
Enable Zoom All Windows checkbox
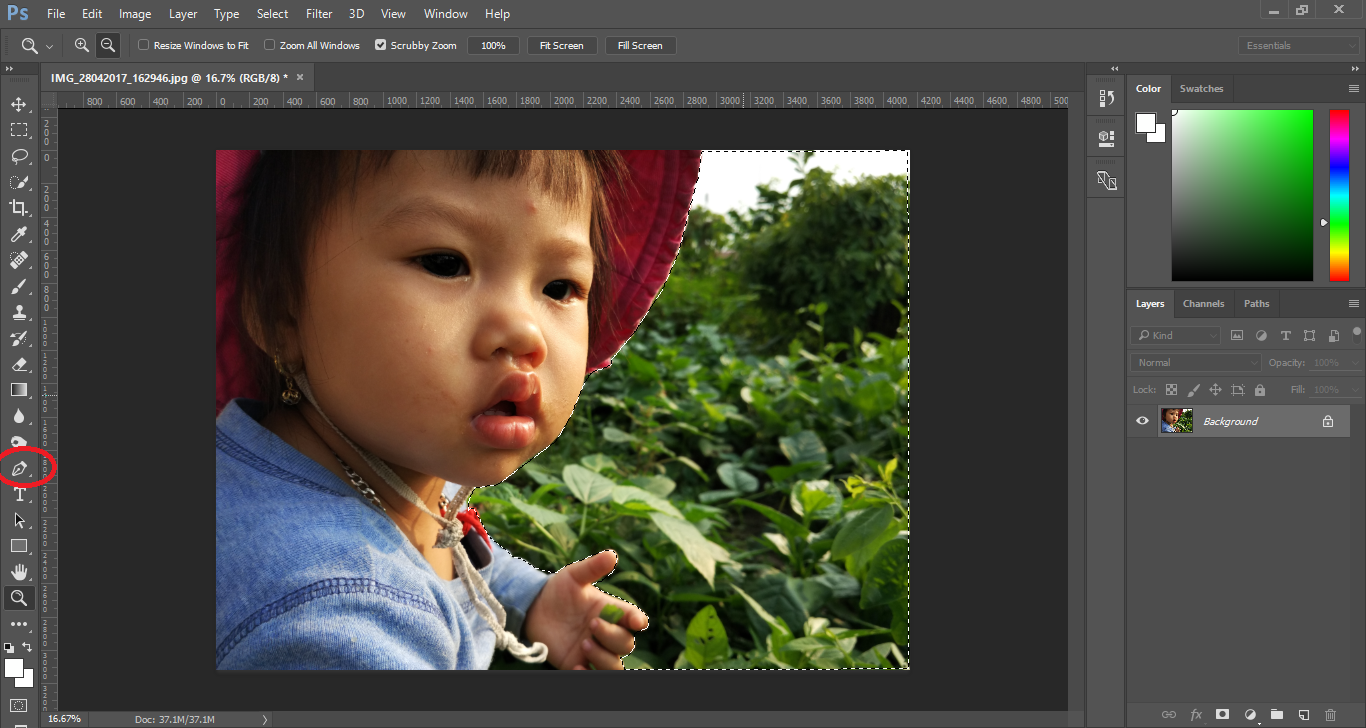click(x=269, y=45)
